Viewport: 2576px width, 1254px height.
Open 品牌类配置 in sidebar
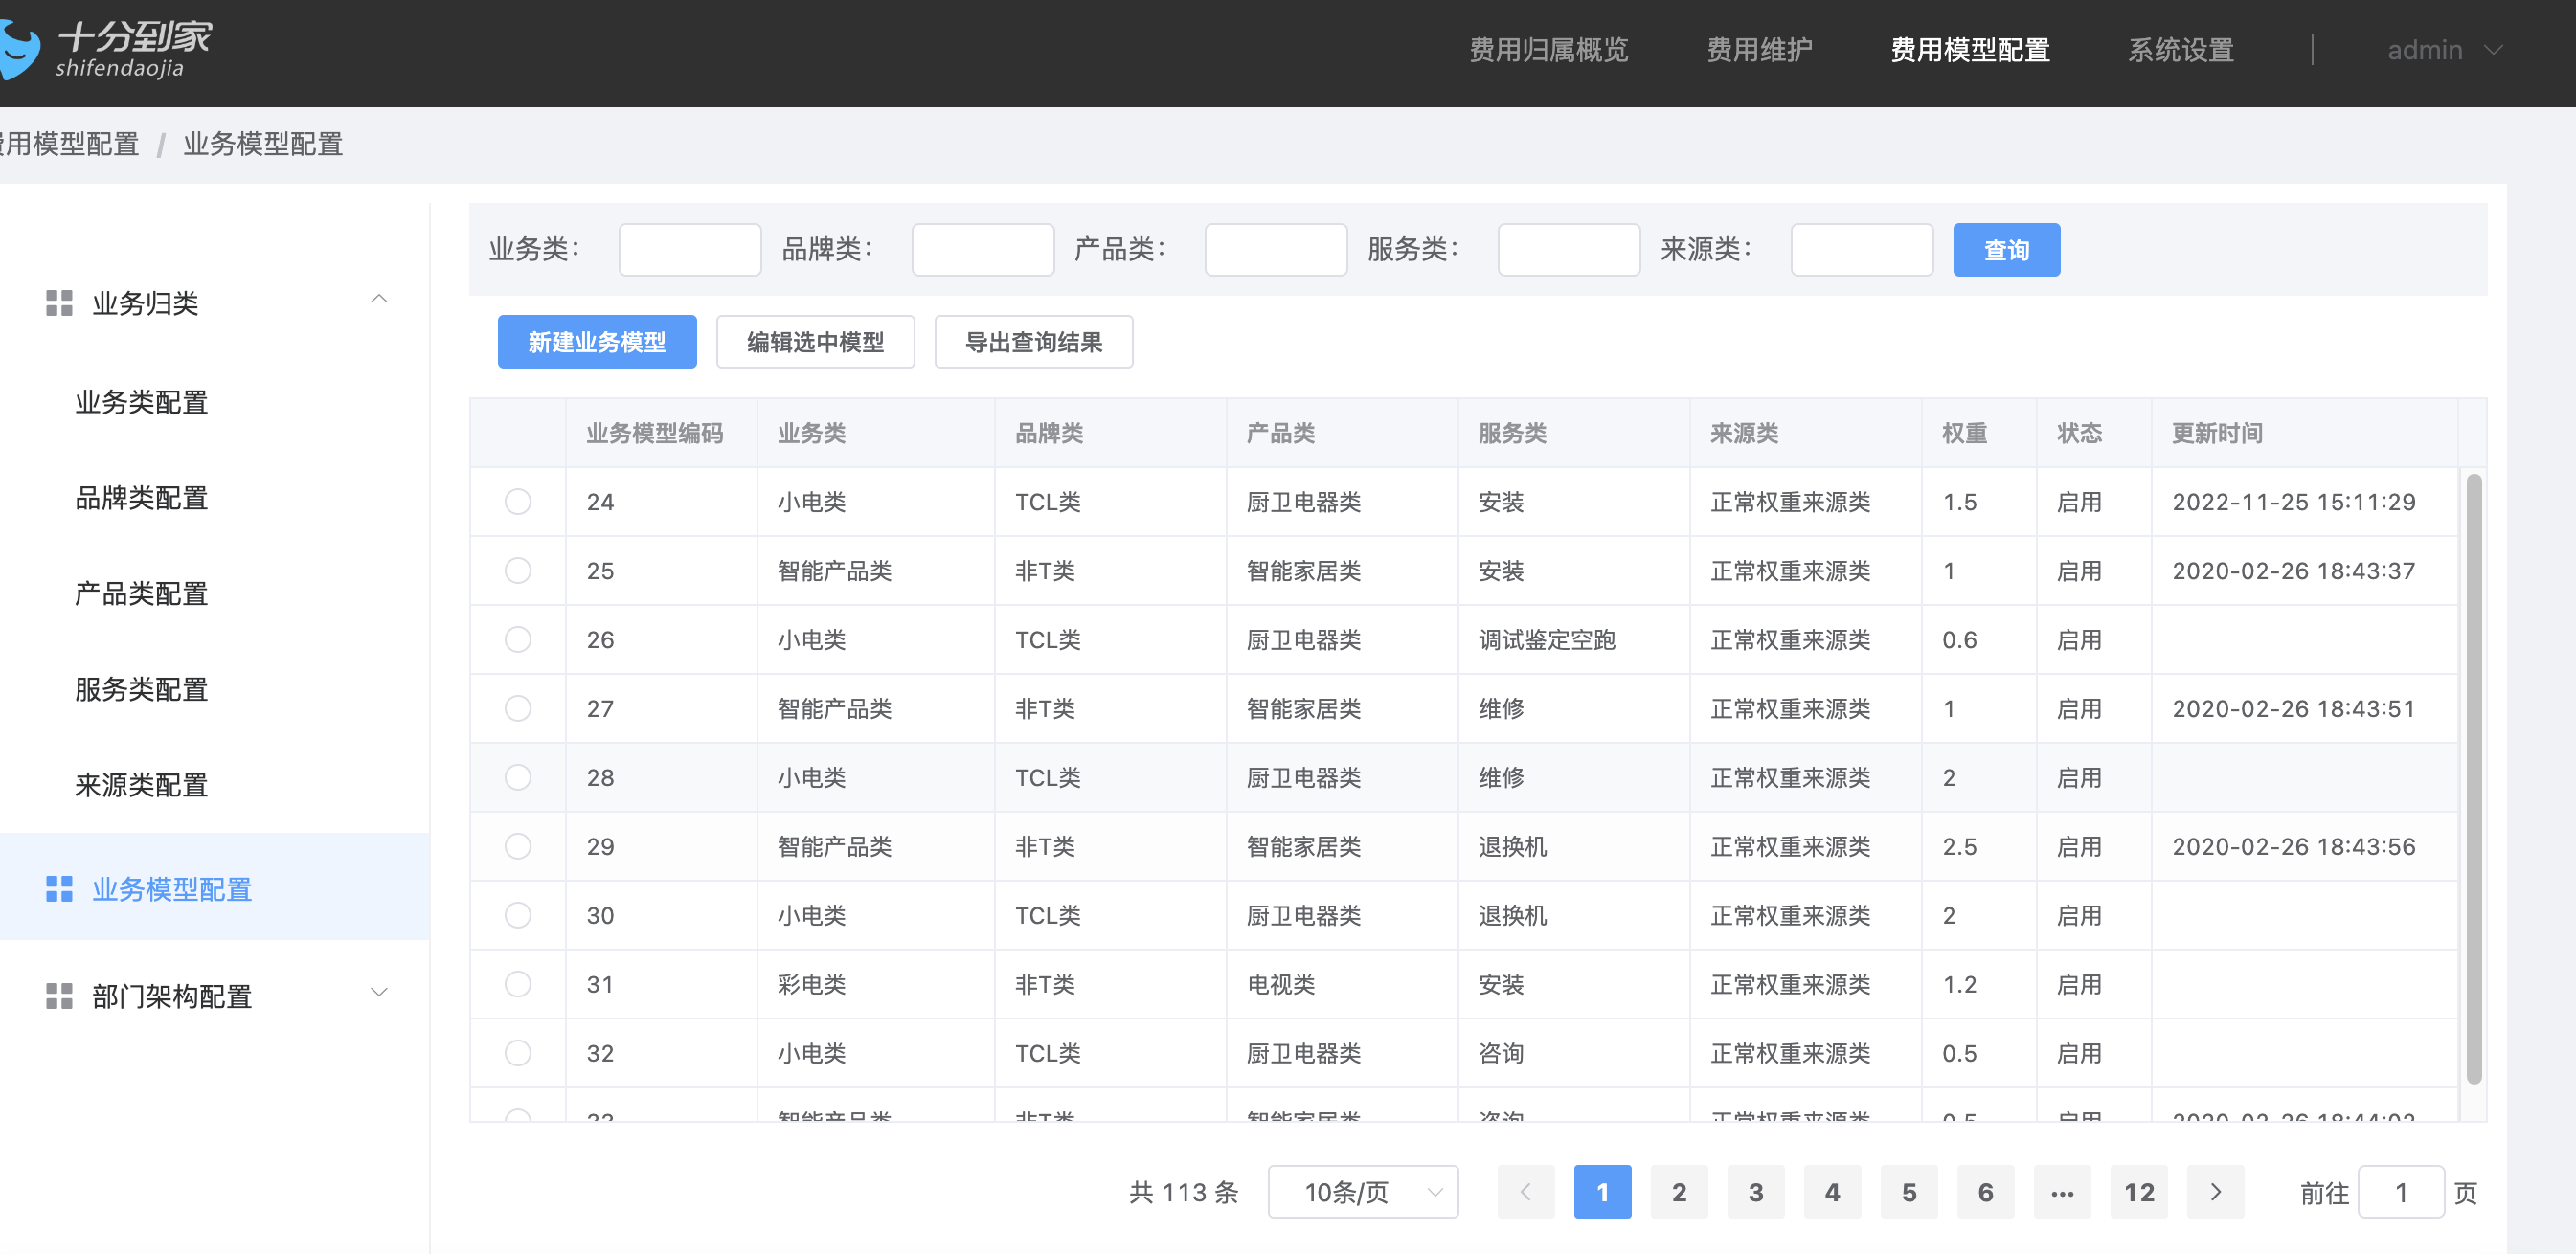coord(142,498)
